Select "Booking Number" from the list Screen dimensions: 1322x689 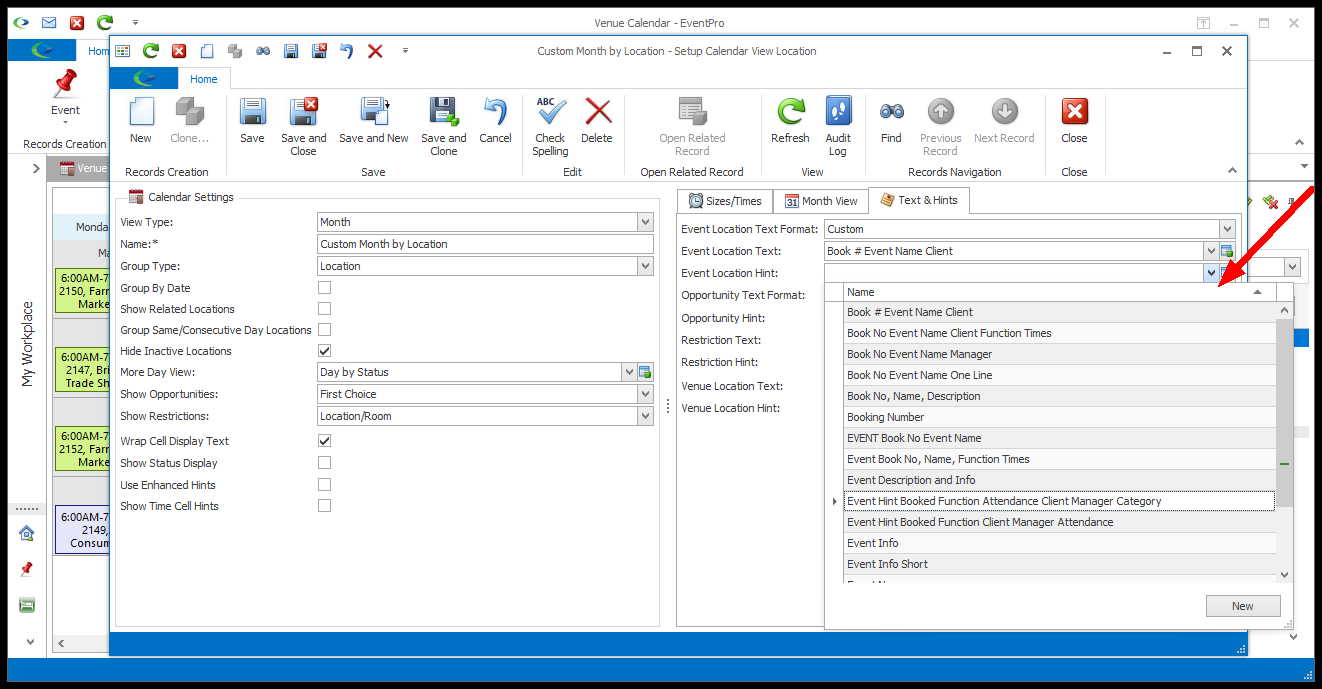1060,417
